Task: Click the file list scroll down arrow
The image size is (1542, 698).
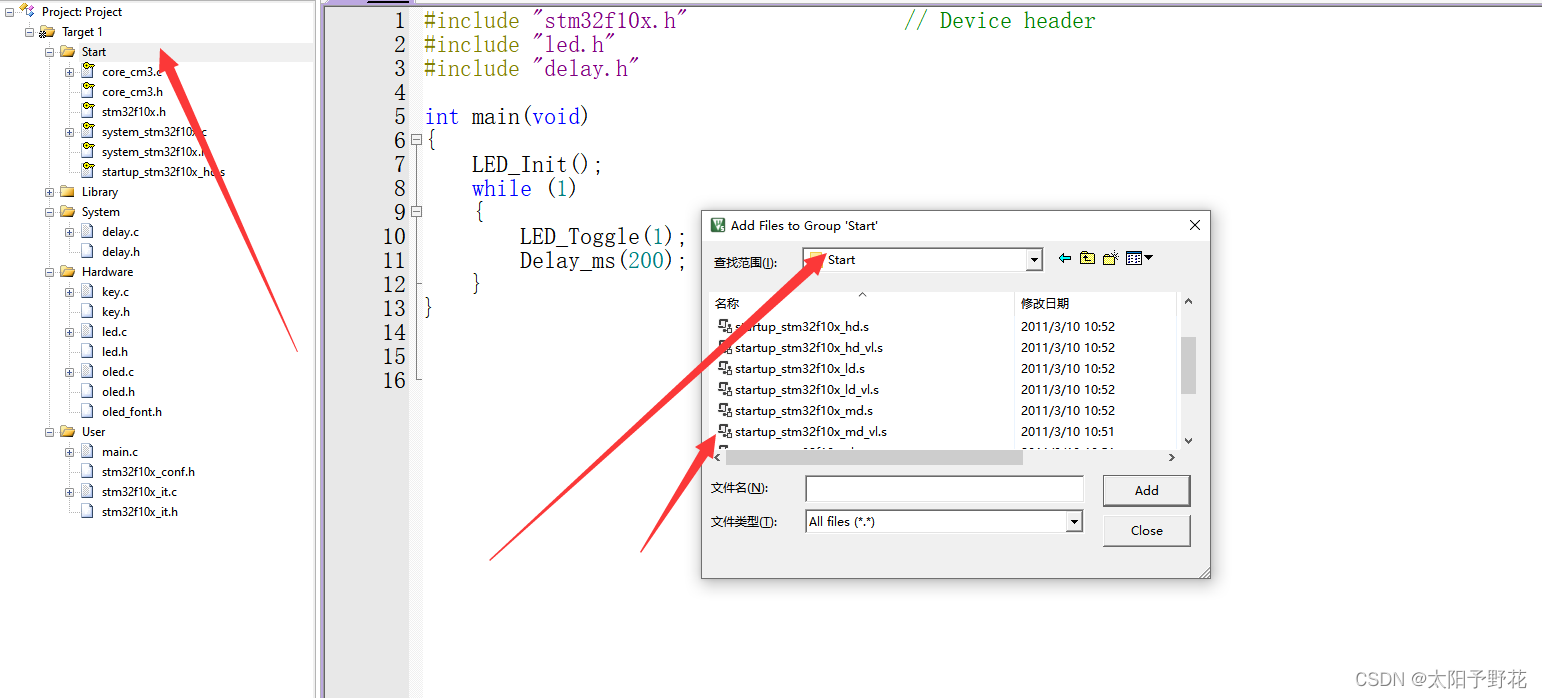Action: pyautogui.click(x=1188, y=440)
